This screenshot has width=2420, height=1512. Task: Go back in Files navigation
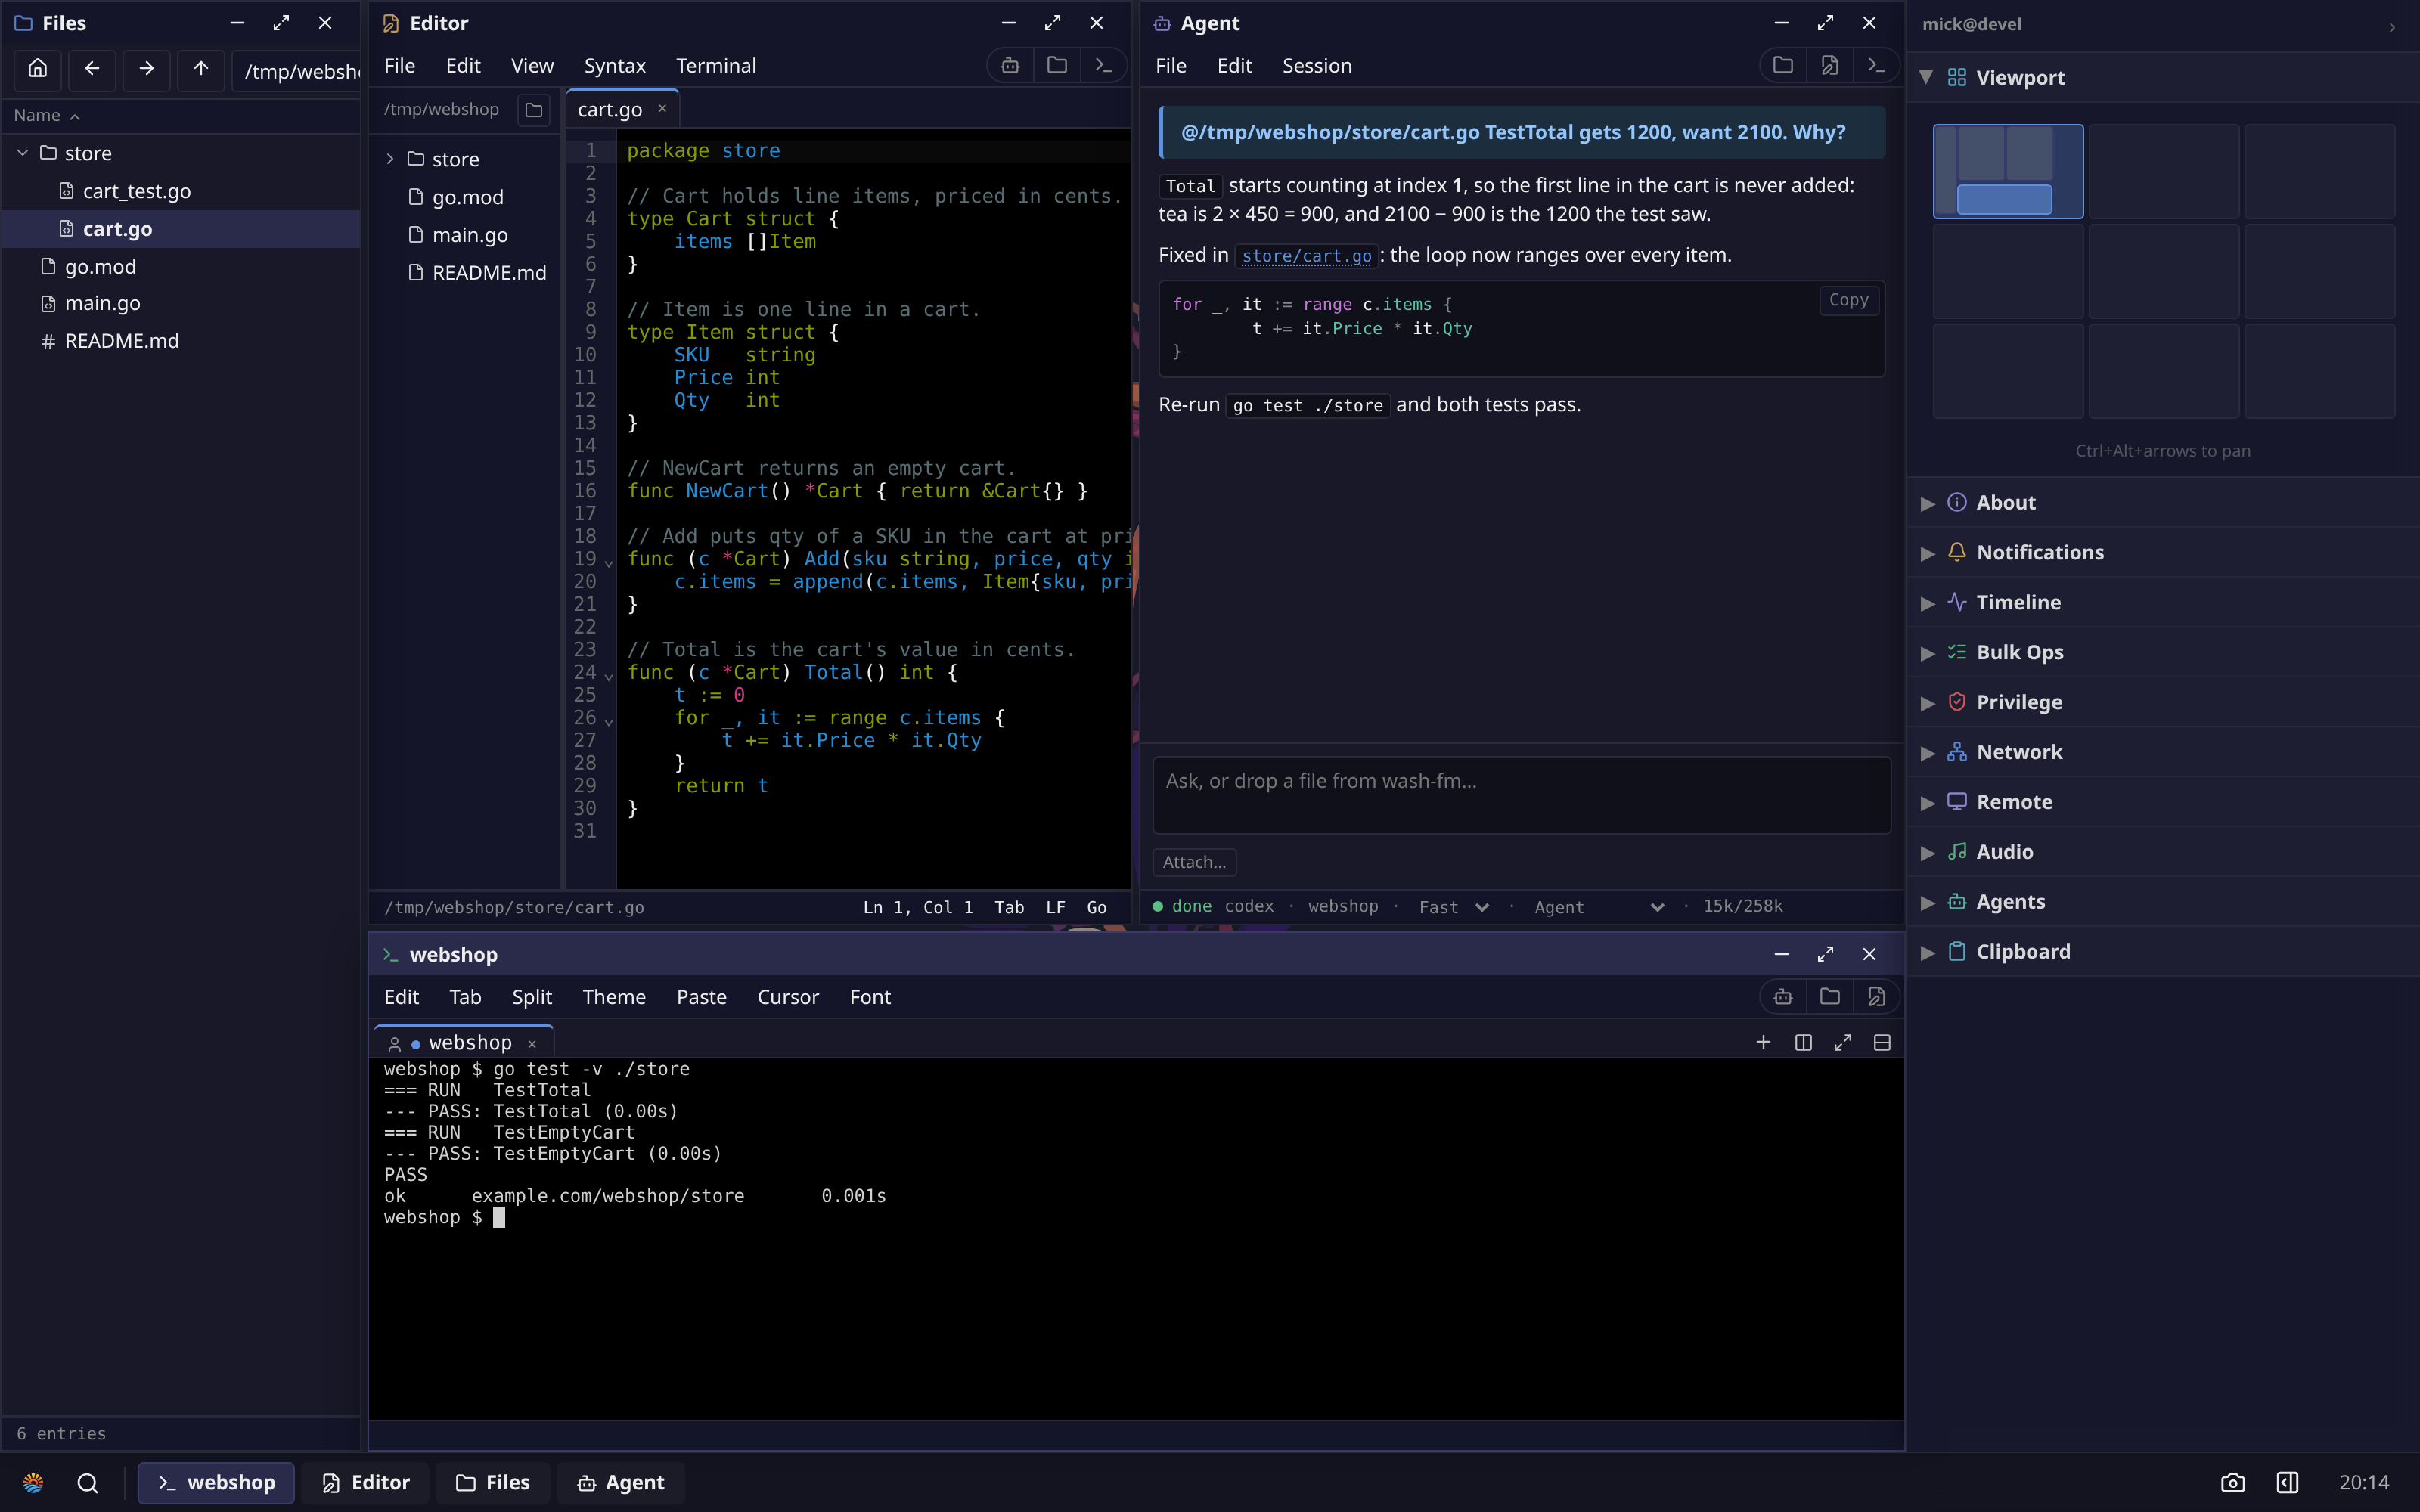click(92, 69)
